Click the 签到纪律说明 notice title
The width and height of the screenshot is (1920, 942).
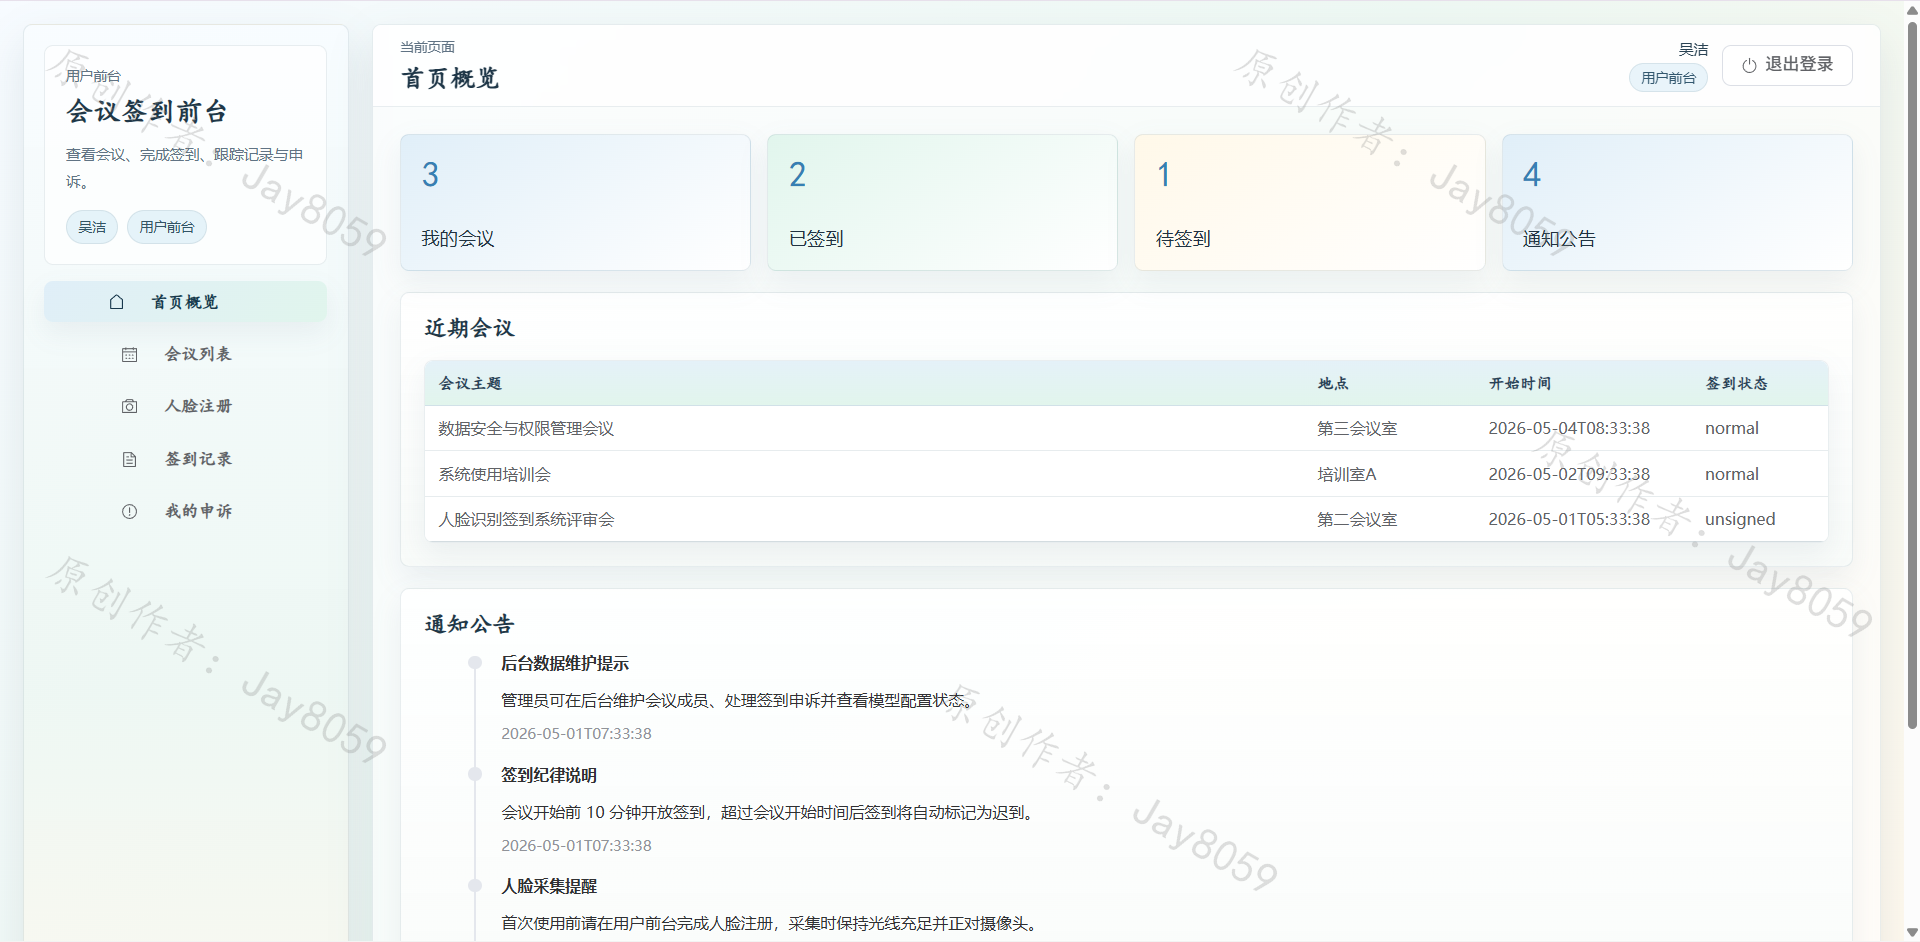(x=549, y=775)
